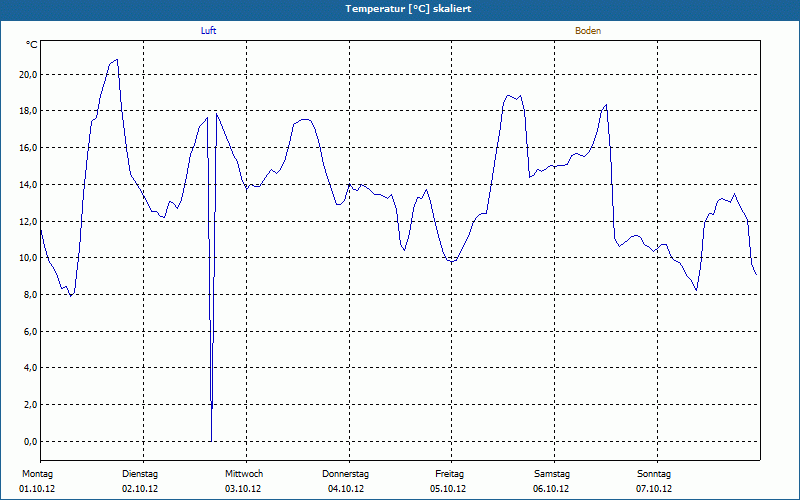
Task: Click the °C unit label
Action: 32,45
